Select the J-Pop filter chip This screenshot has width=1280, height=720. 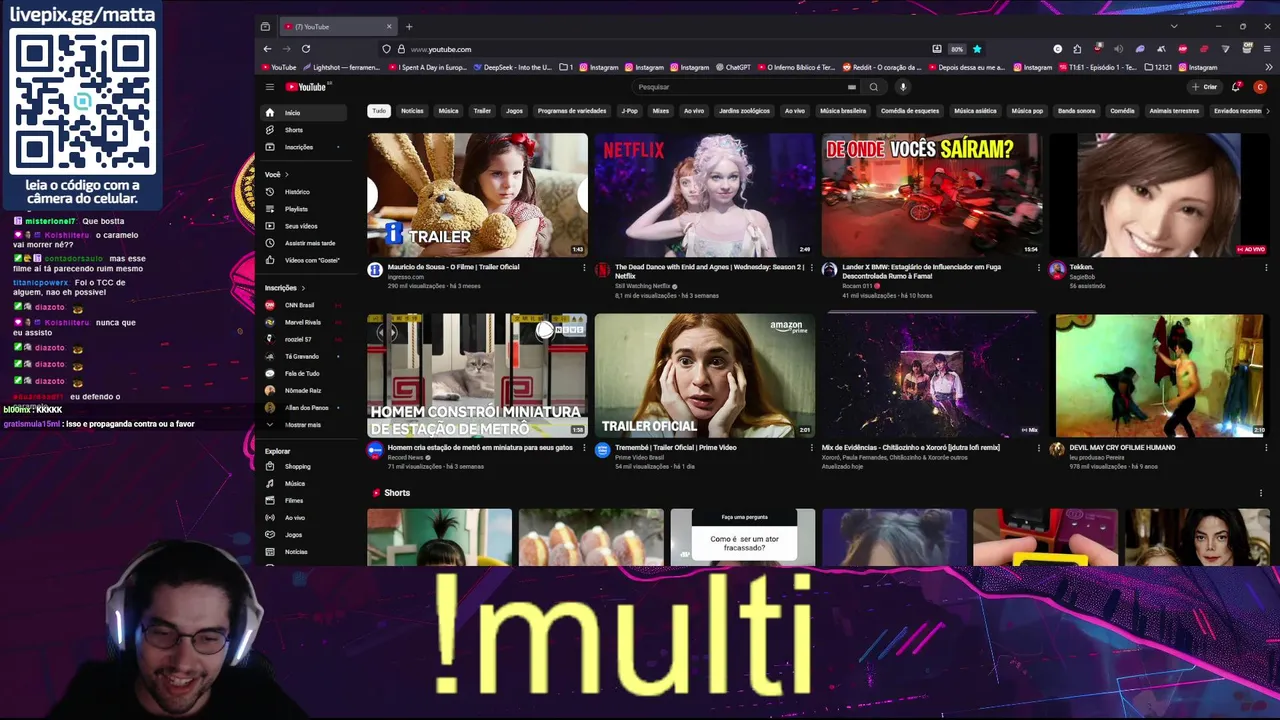pyautogui.click(x=629, y=111)
